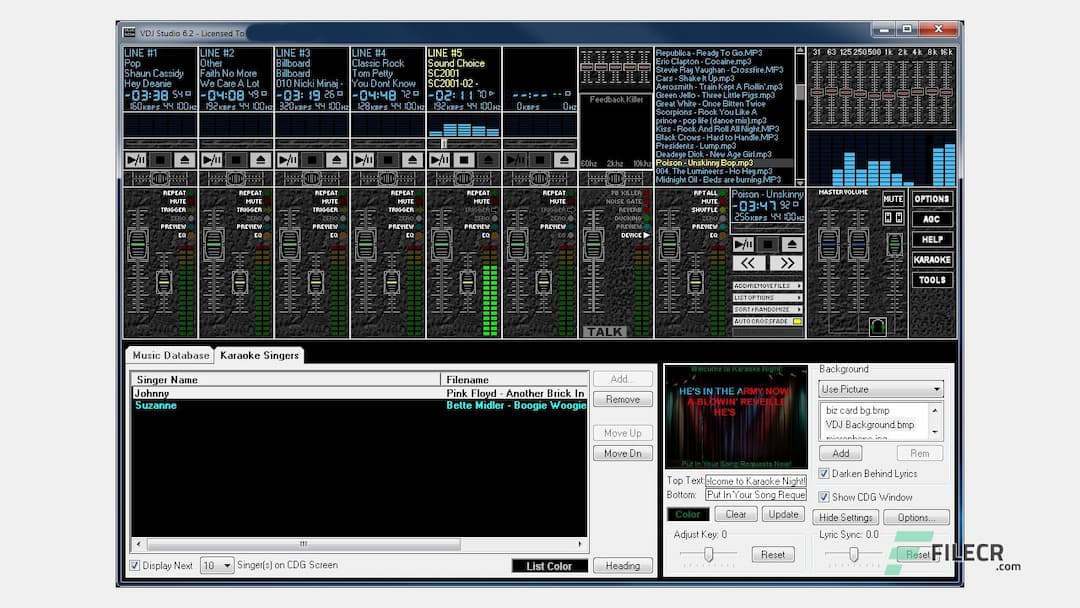The width and height of the screenshot is (1080, 608).
Task: Enable PREVIEW on the LINE #3 channel
Action: [343, 226]
